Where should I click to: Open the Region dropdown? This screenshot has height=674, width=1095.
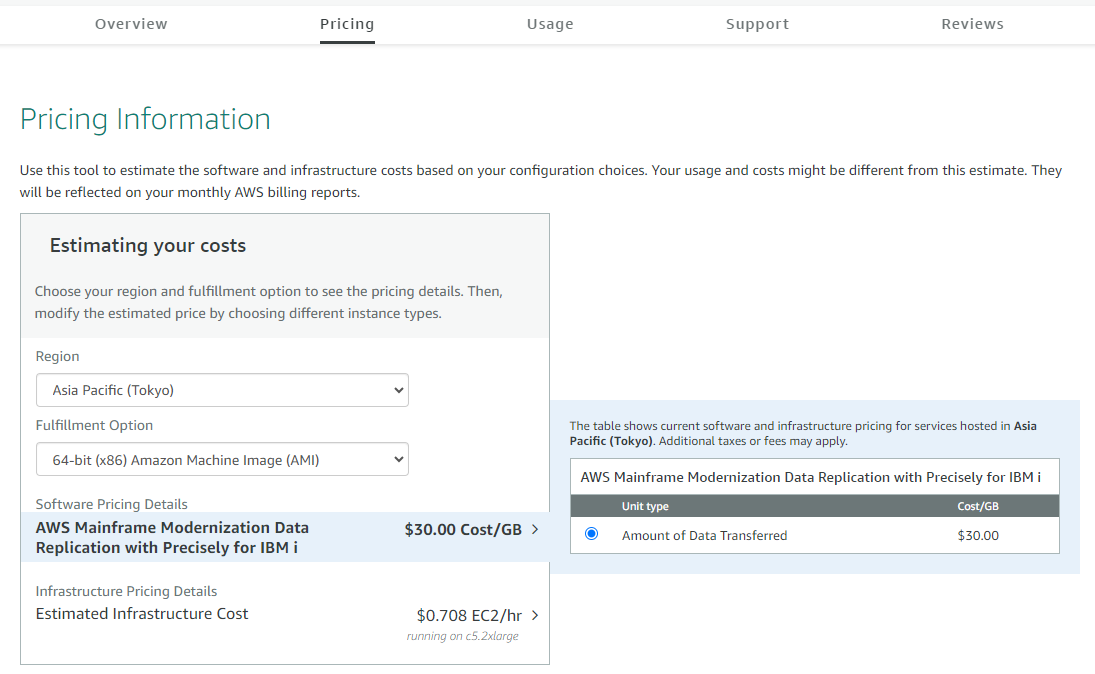point(222,390)
